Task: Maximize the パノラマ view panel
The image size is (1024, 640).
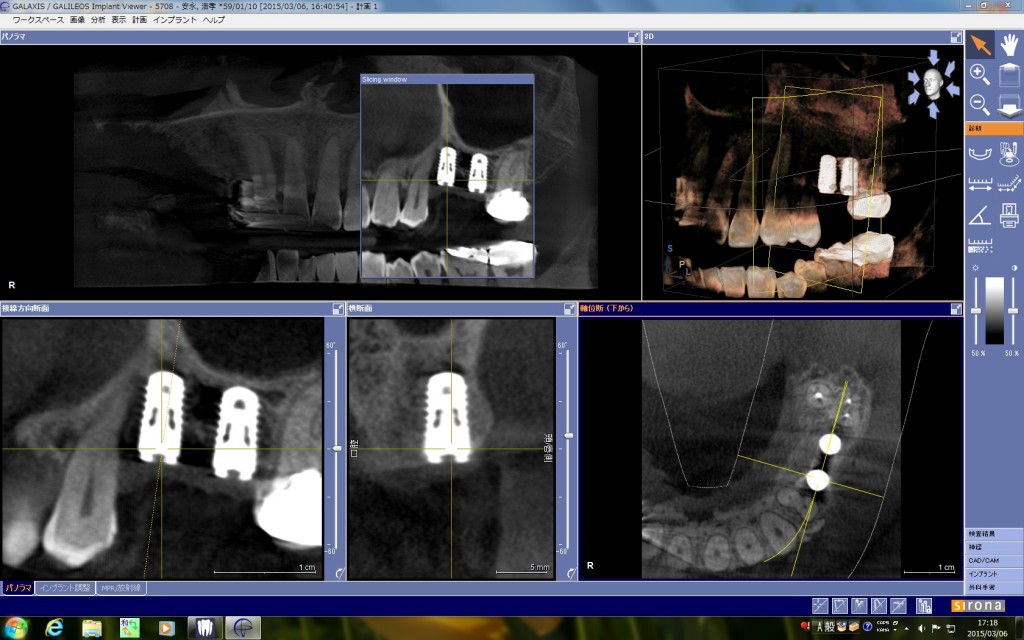Action: (633, 37)
